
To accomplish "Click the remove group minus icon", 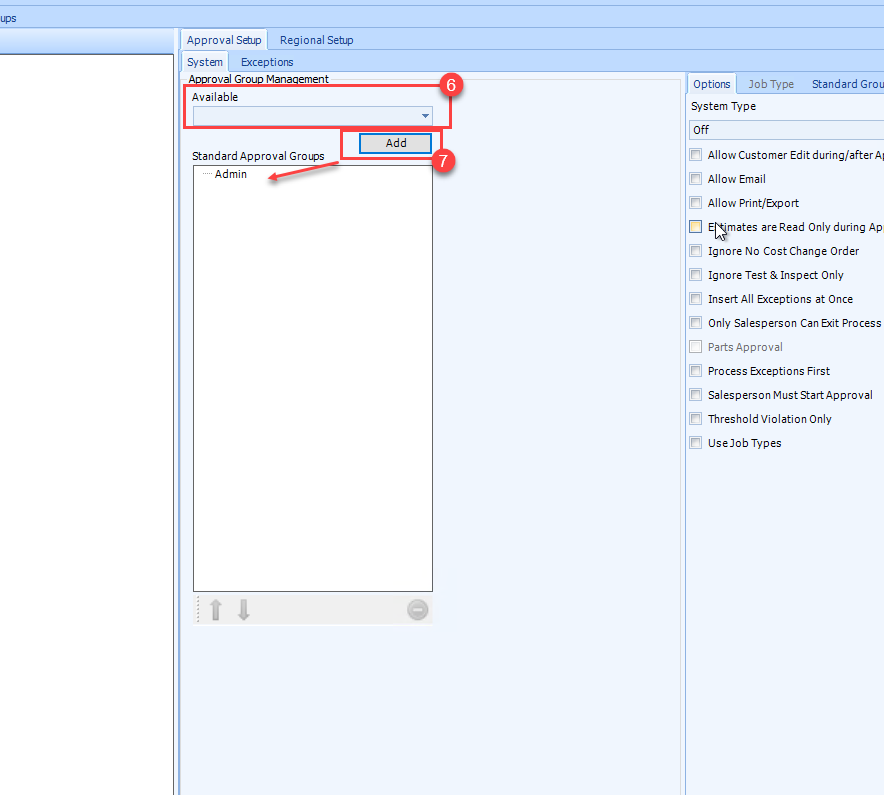I will click(x=418, y=610).
